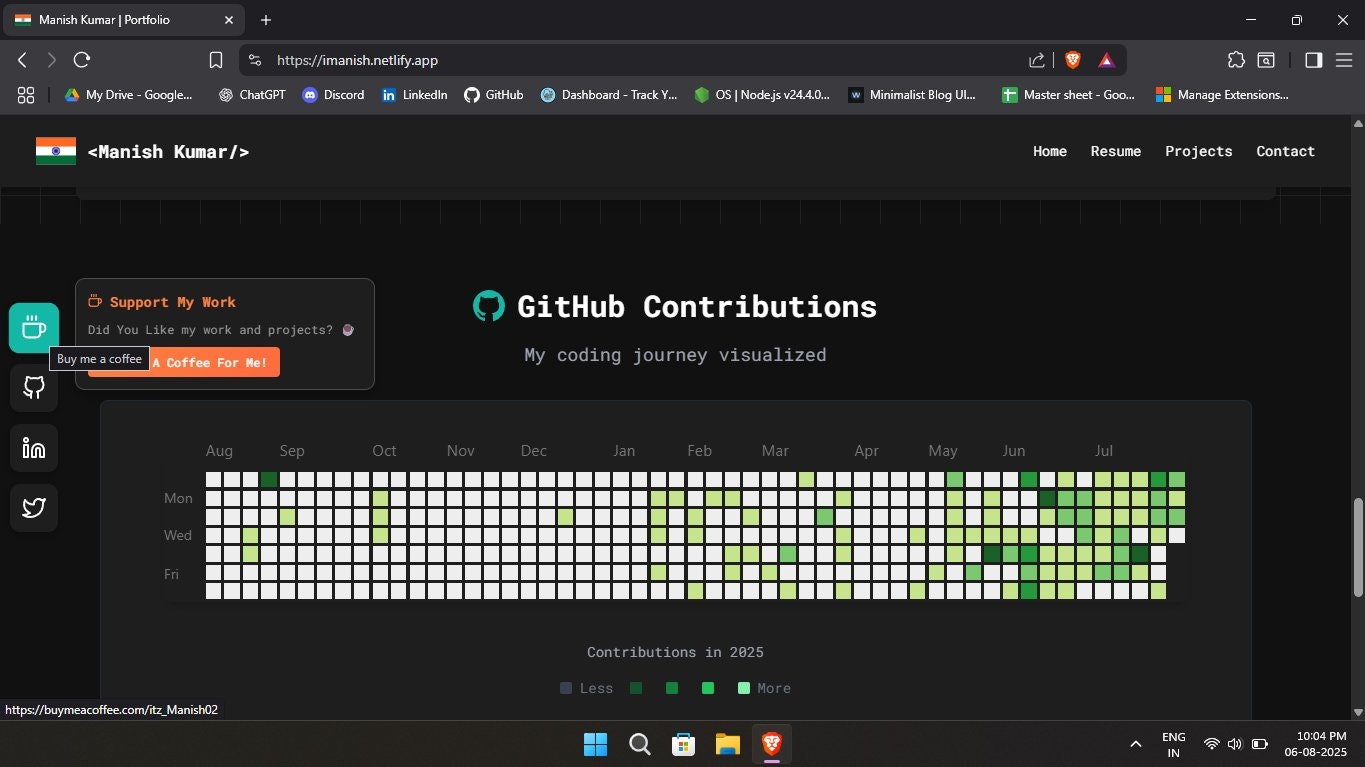This screenshot has width=1365, height=767.
Task: Open a new tab with plus button
Action: [x=266, y=20]
